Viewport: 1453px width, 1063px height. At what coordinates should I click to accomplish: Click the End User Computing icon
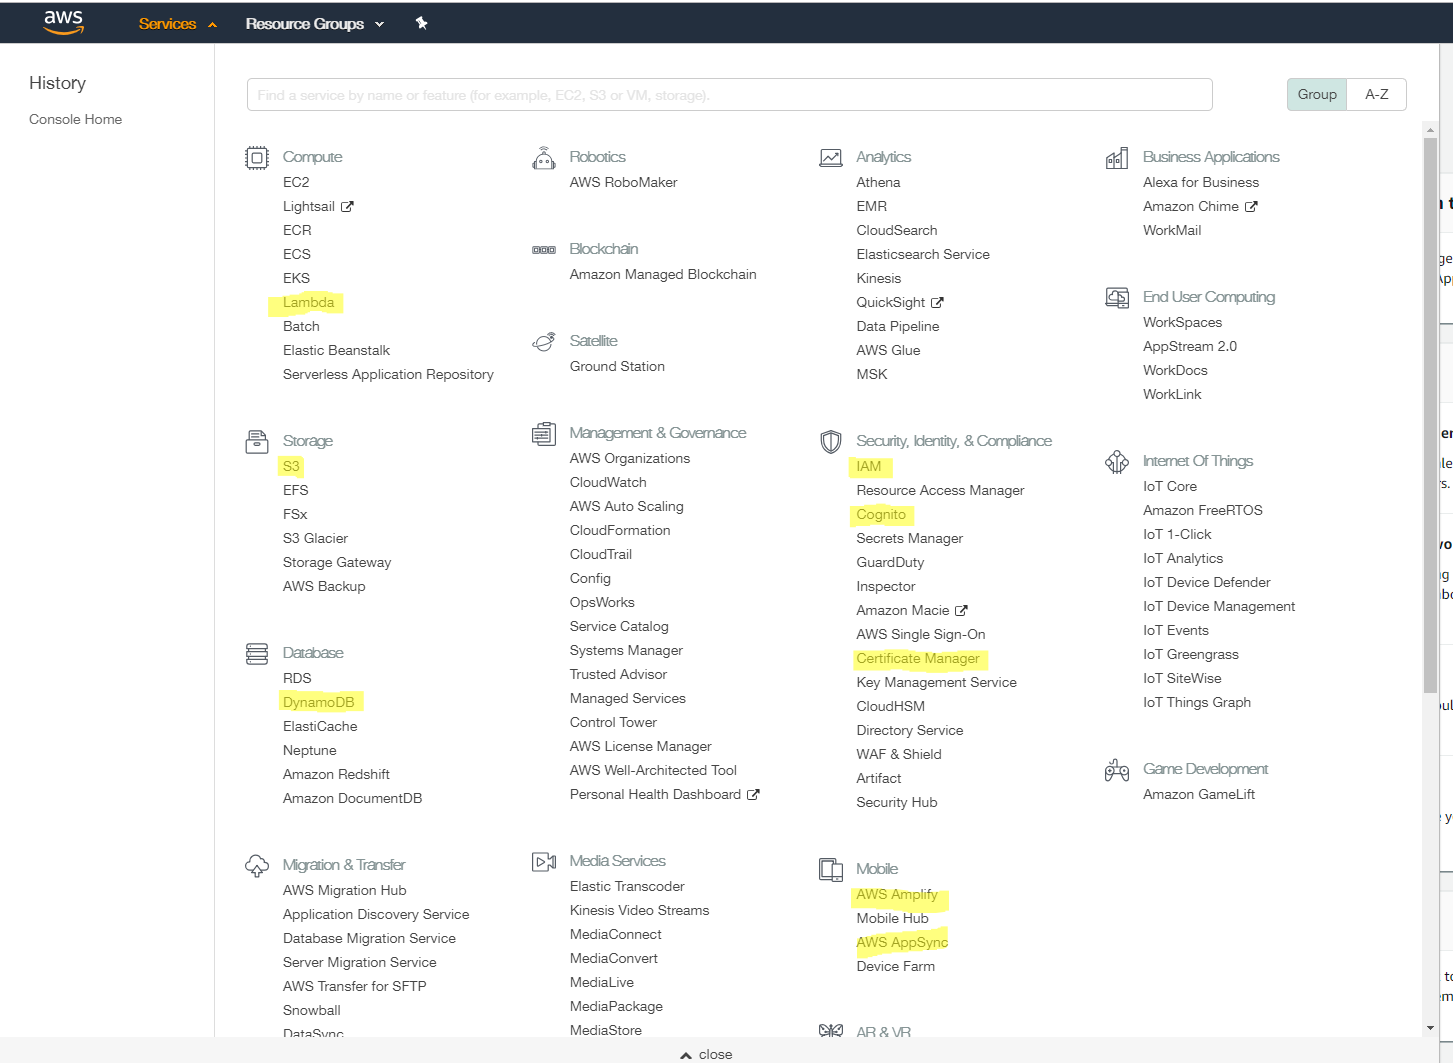(1117, 298)
